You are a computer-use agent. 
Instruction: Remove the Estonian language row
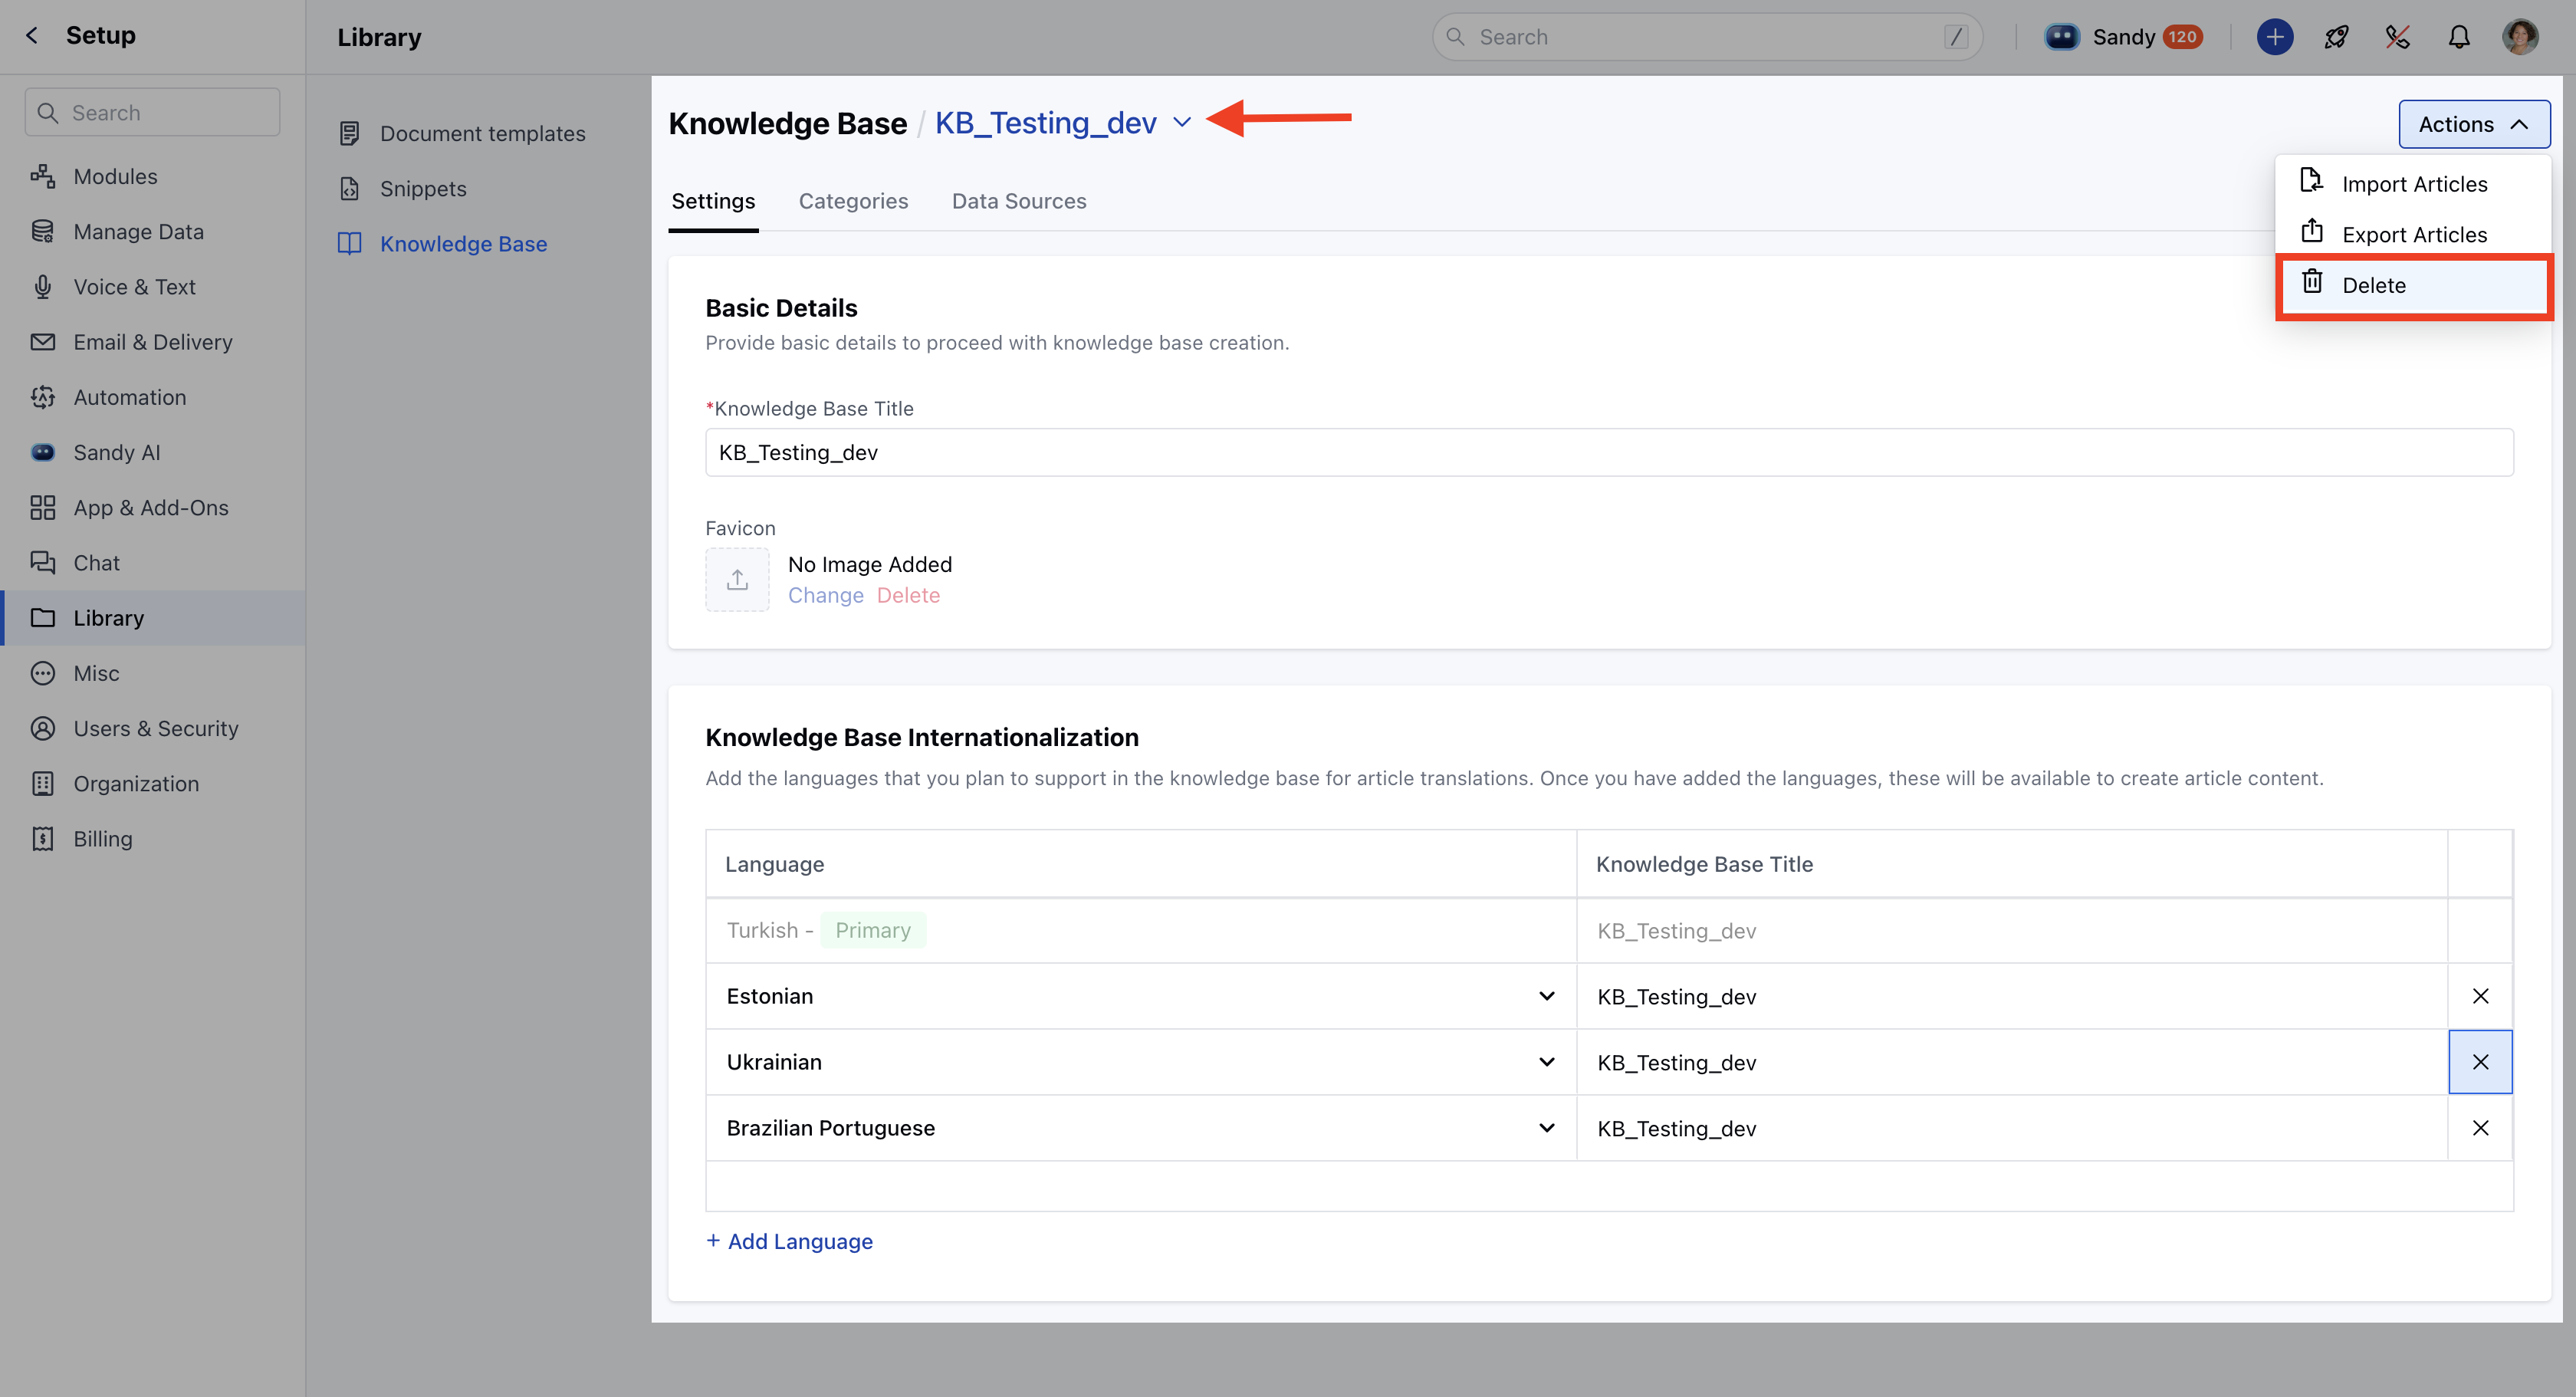pos(2481,996)
